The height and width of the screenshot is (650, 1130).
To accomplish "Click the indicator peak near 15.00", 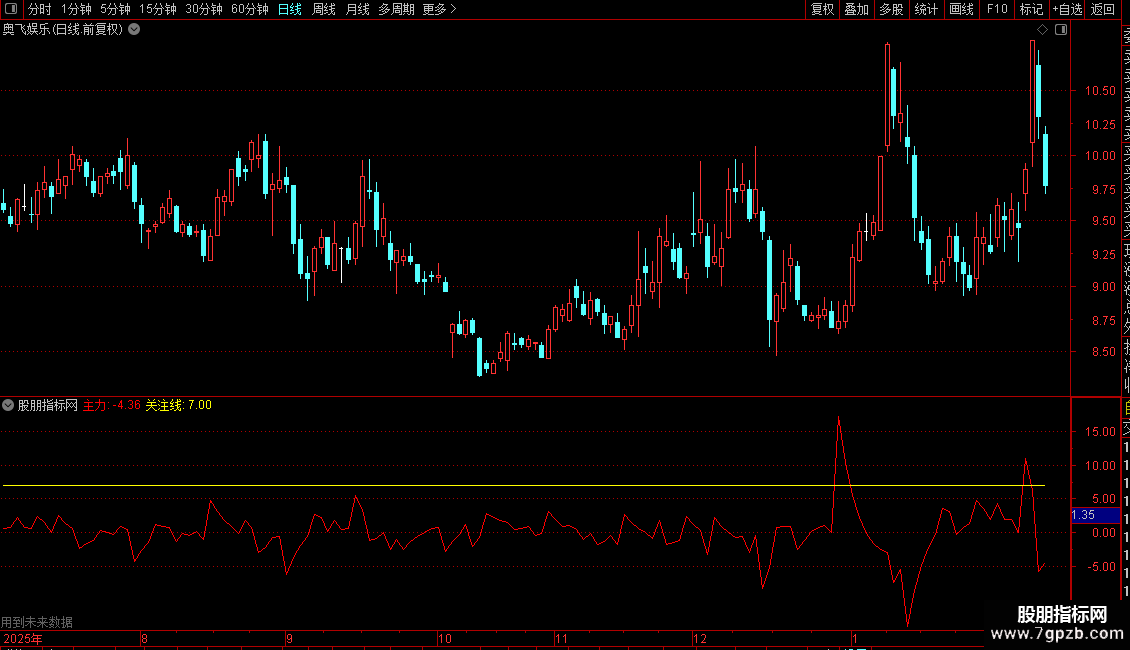I will 838,418.
